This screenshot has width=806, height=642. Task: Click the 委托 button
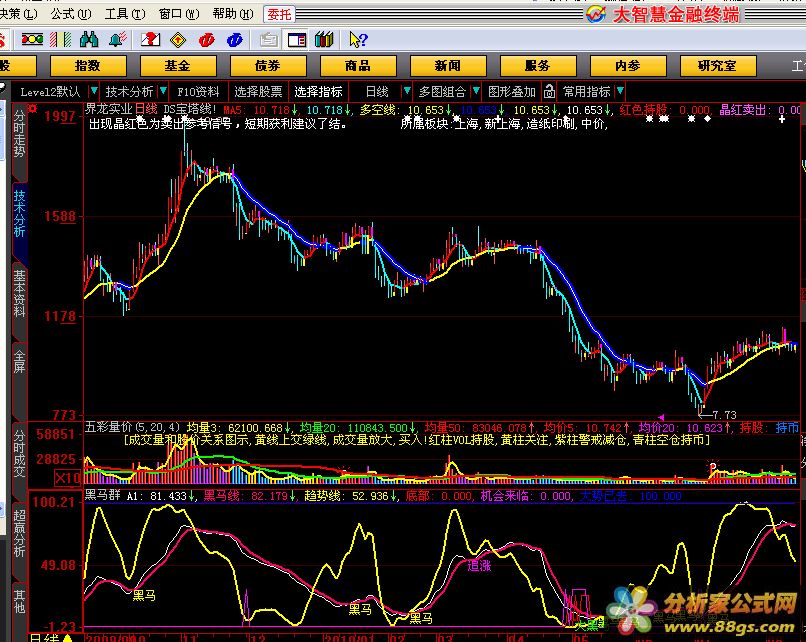pyautogui.click(x=279, y=14)
